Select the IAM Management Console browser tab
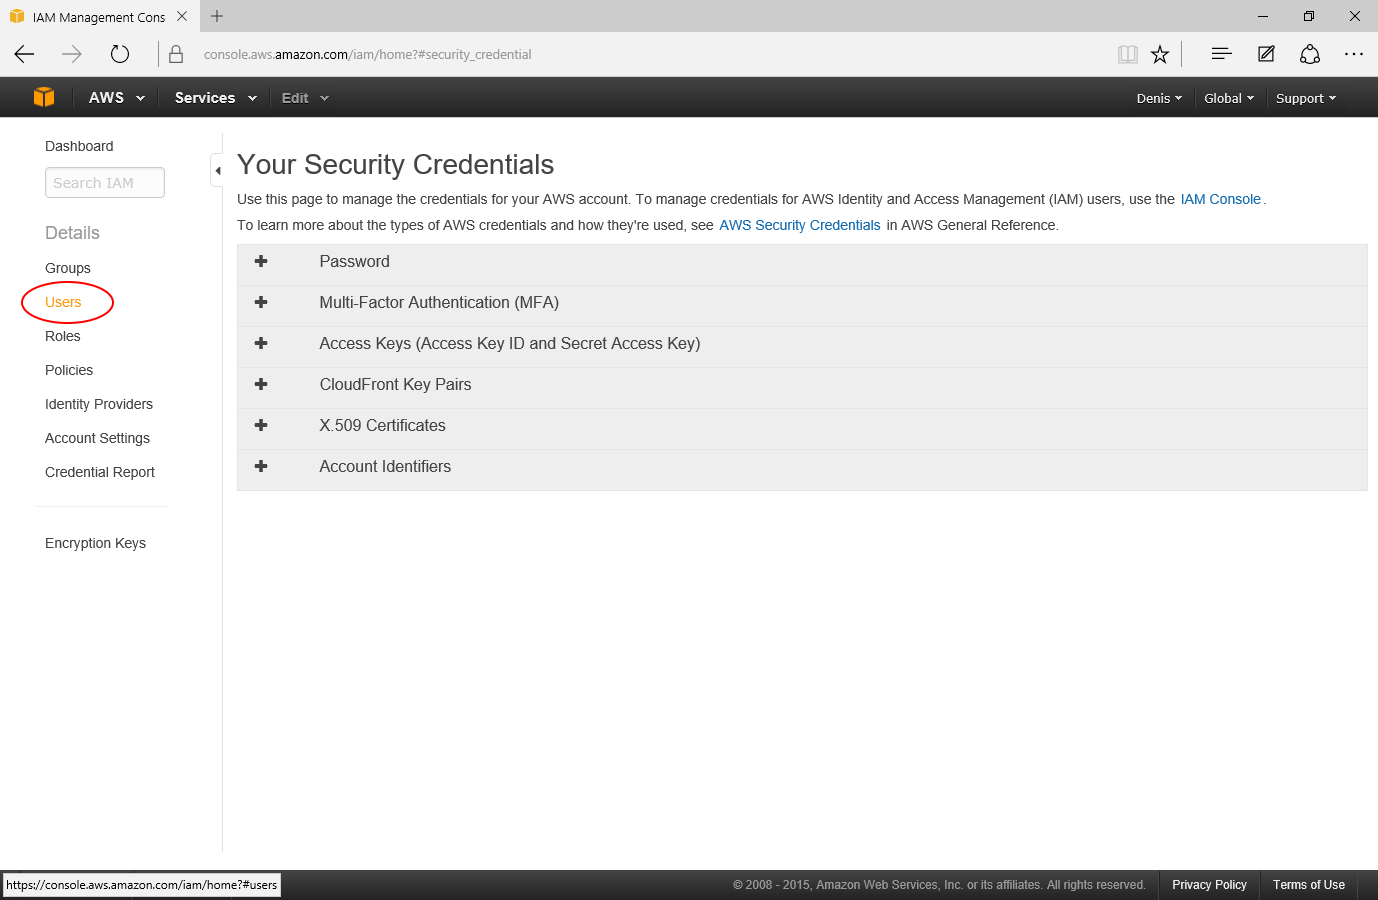 tap(99, 17)
